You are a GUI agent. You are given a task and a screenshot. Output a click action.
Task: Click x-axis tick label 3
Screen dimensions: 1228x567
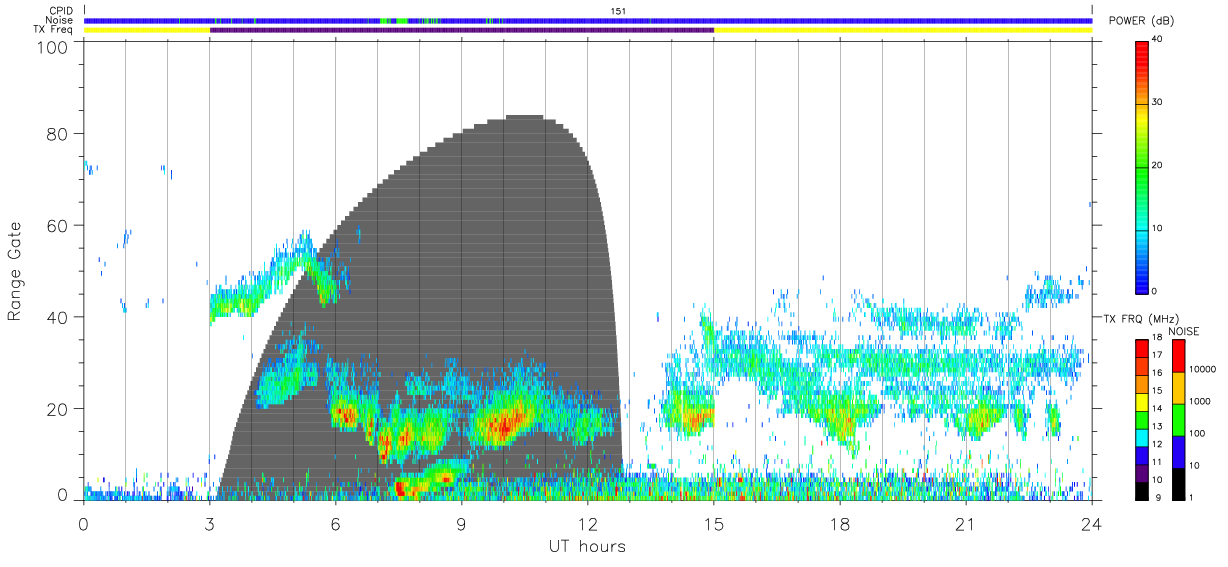pos(210,523)
